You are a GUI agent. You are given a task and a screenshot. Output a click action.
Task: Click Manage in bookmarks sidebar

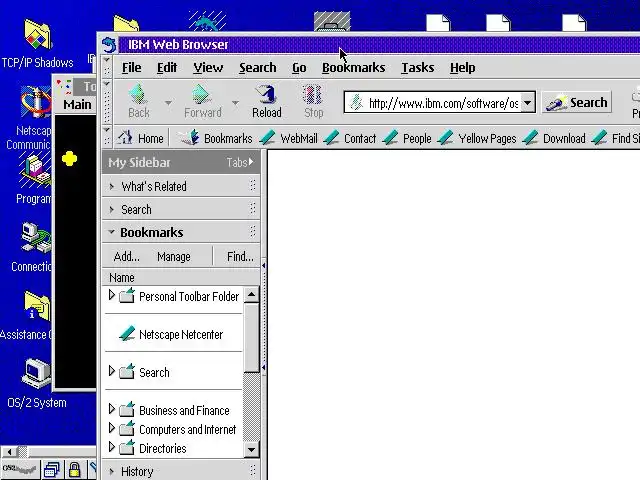(x=174, y=257)
